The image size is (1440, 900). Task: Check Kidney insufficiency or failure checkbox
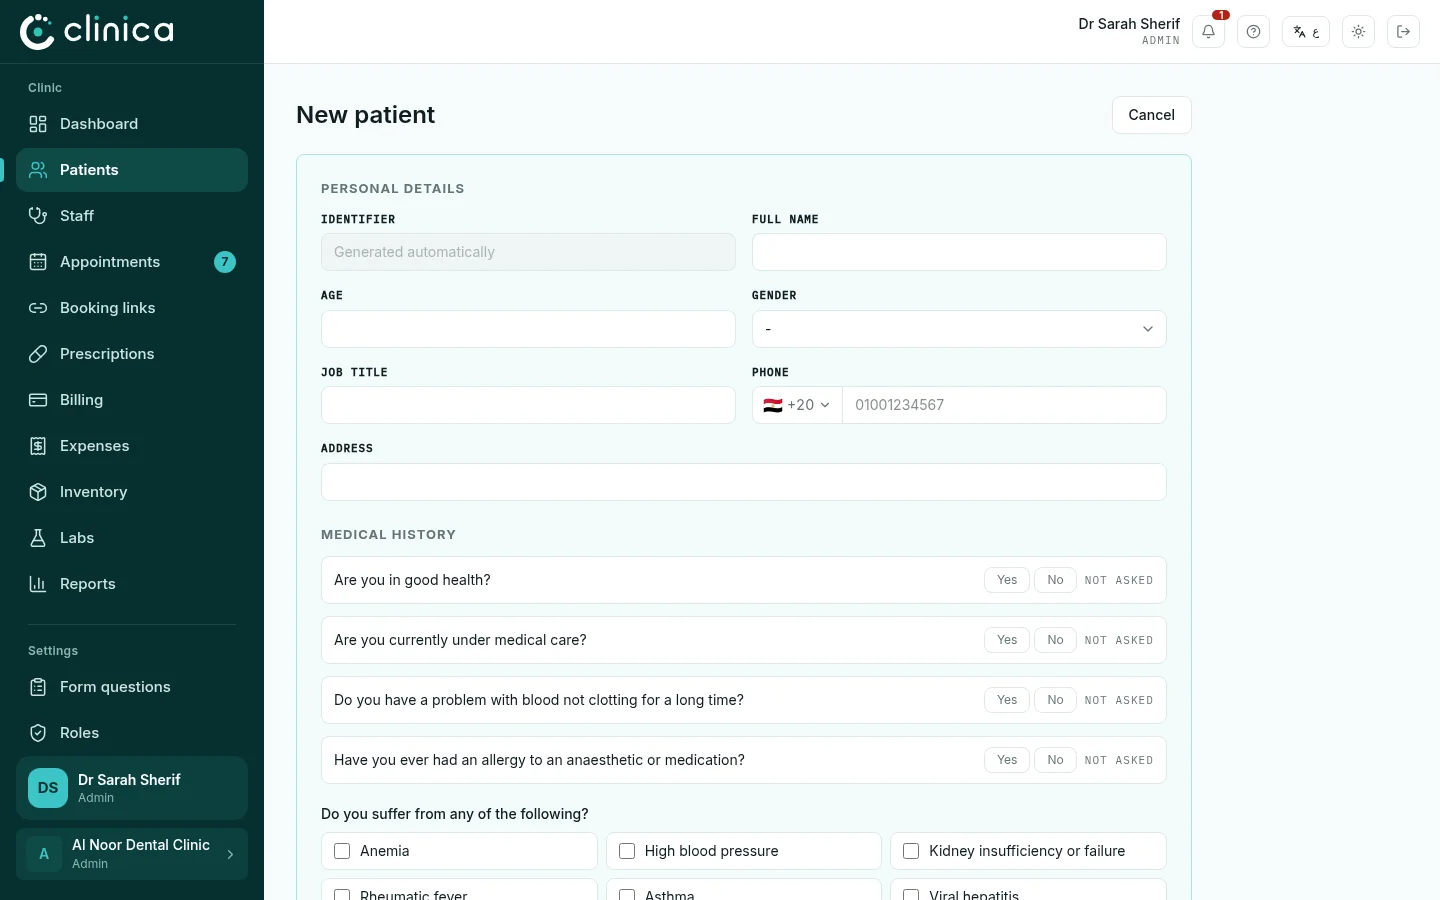click(x=911, y=851)
